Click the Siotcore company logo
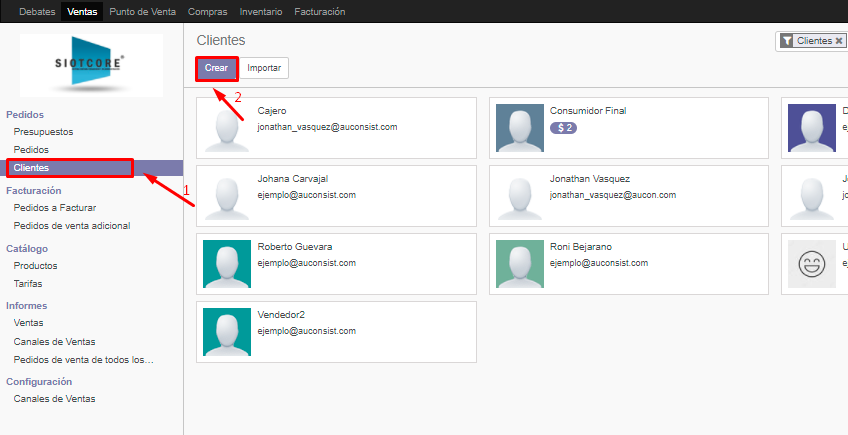The width and height of the screenshot is (848, 435). pos(91,65)
